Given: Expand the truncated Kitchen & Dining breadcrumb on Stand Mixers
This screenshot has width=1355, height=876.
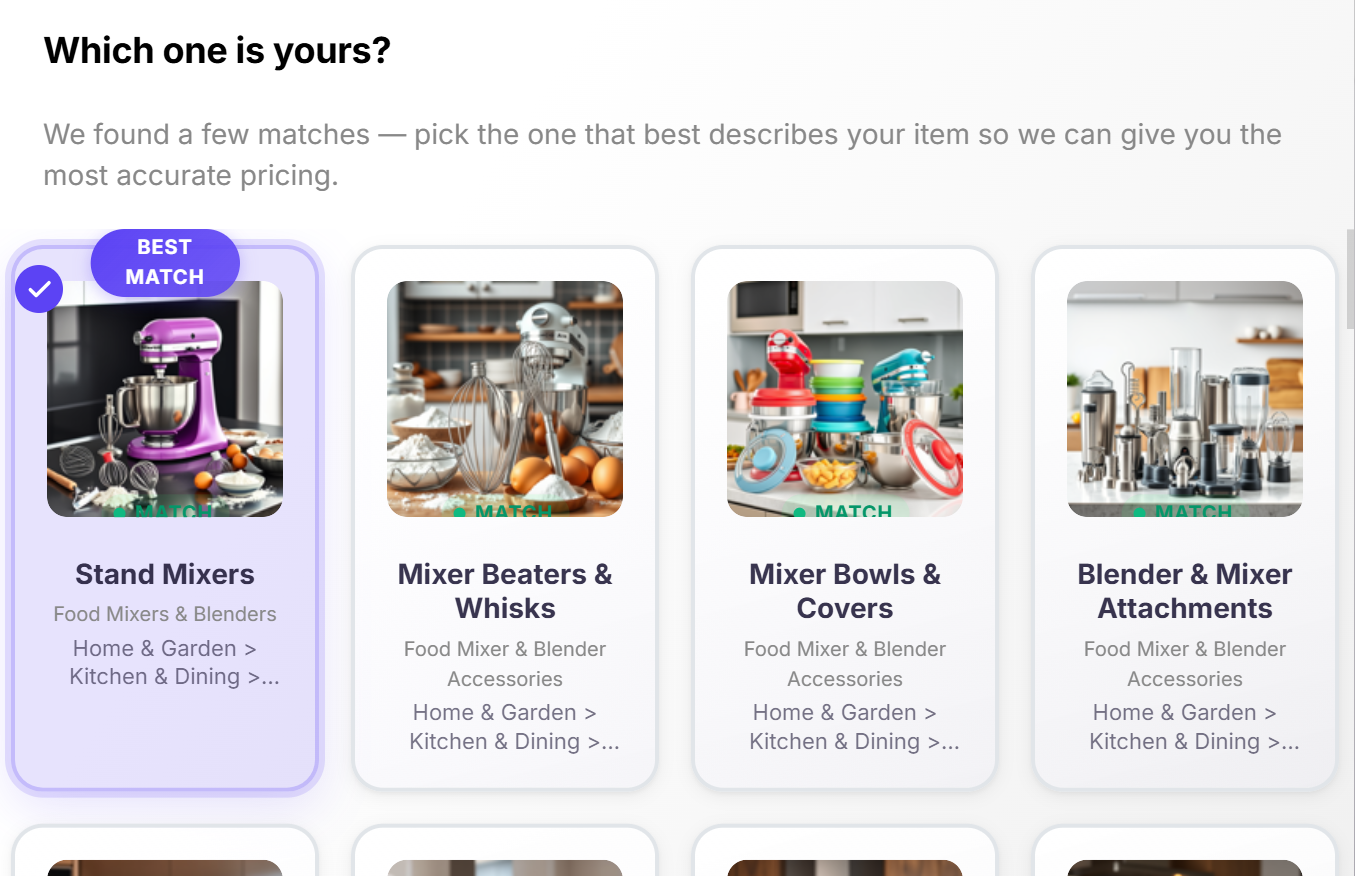Looking at the screenshot, I should click(x=270, y=677).
